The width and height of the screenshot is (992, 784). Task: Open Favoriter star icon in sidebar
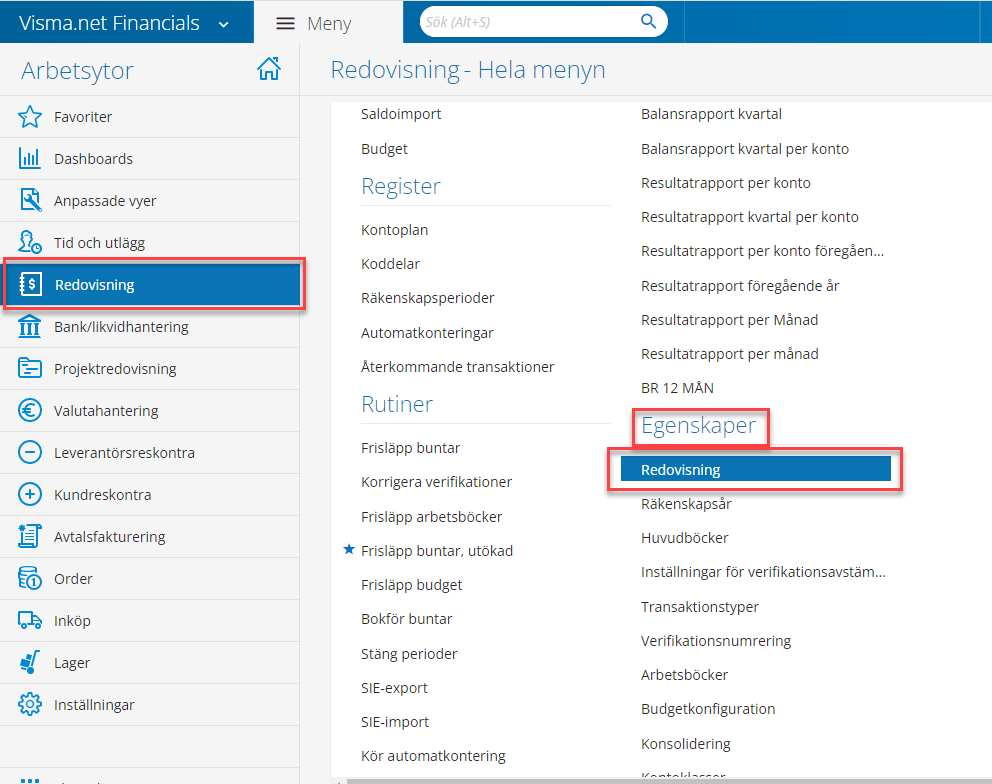pos(30,117)
